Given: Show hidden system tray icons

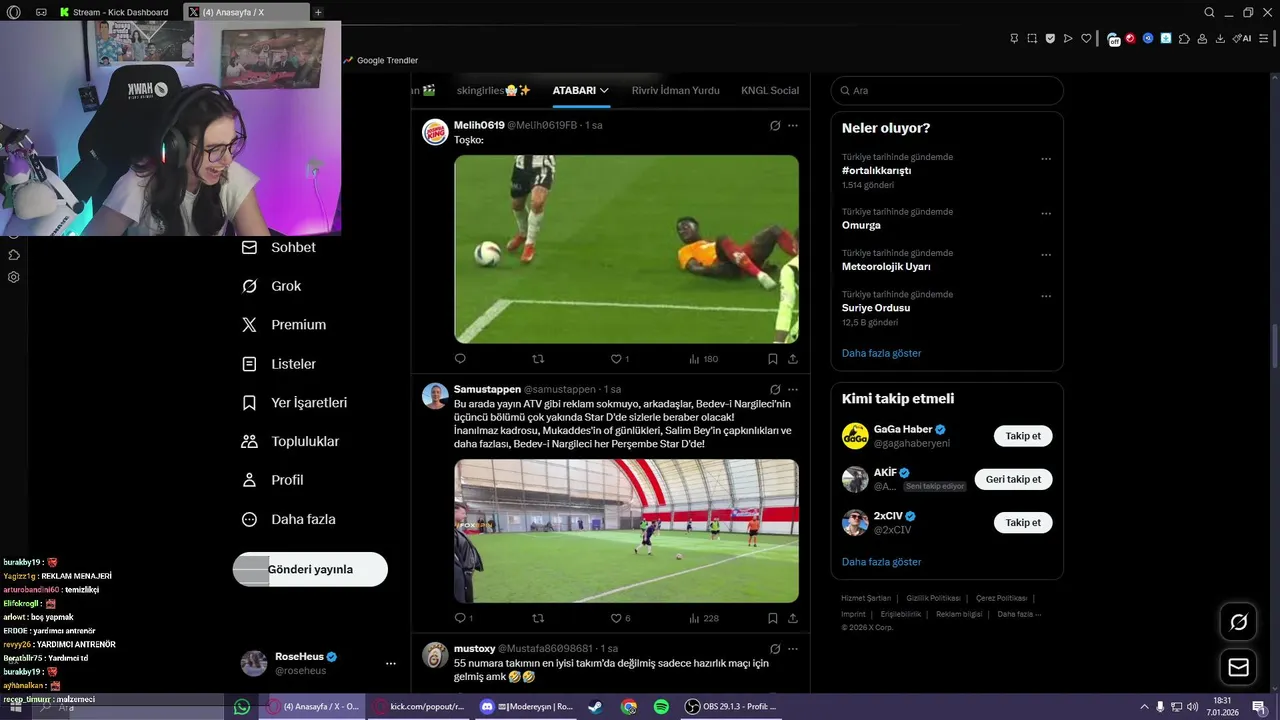Looking at the screenshot, I should 1143,706.
